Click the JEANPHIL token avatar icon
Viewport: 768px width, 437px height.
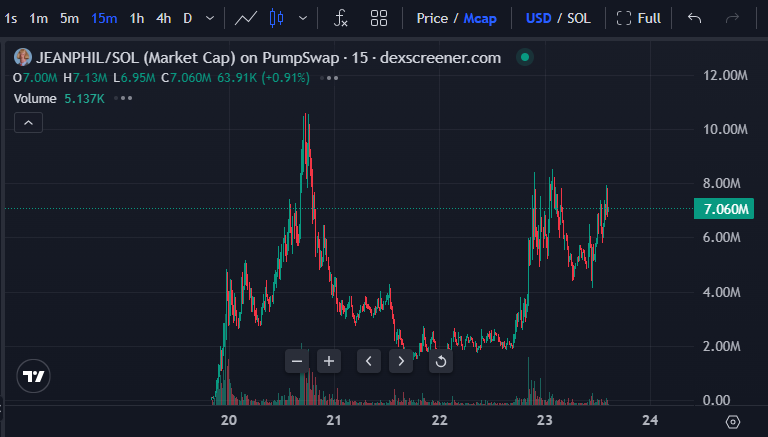pyautogui.click(x=23, y=57)
